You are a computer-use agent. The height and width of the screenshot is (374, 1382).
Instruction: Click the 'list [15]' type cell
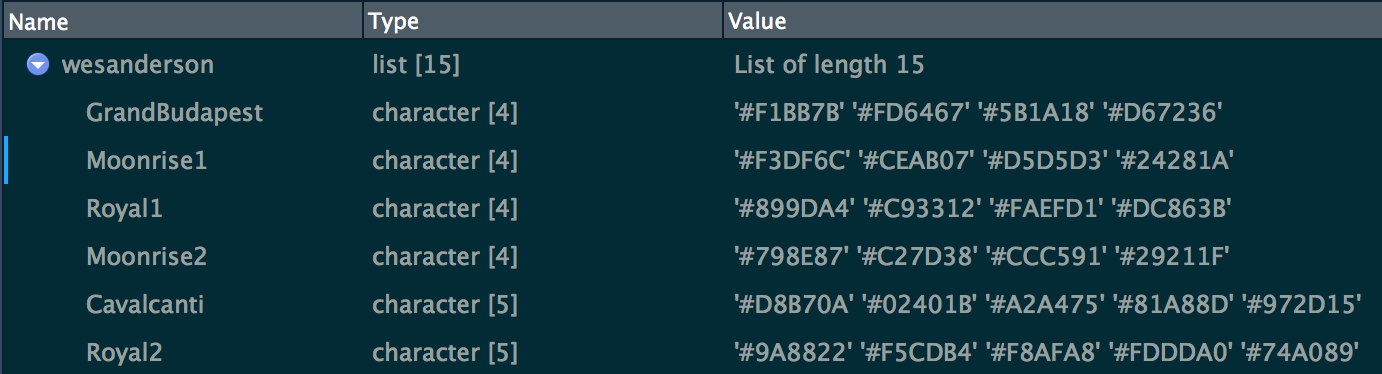(x=416, y=66)
